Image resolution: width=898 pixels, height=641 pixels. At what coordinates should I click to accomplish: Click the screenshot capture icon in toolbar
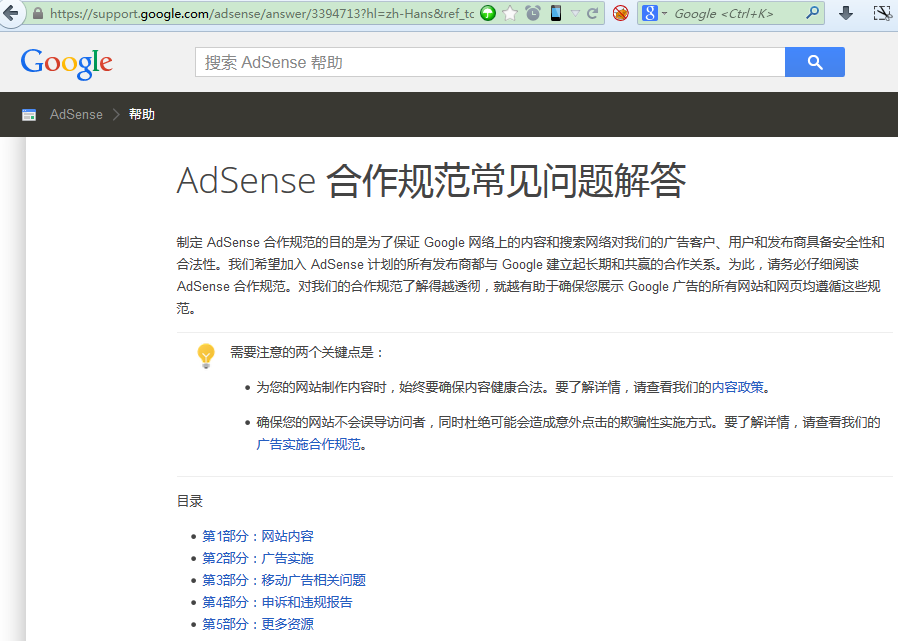point(883,13)
